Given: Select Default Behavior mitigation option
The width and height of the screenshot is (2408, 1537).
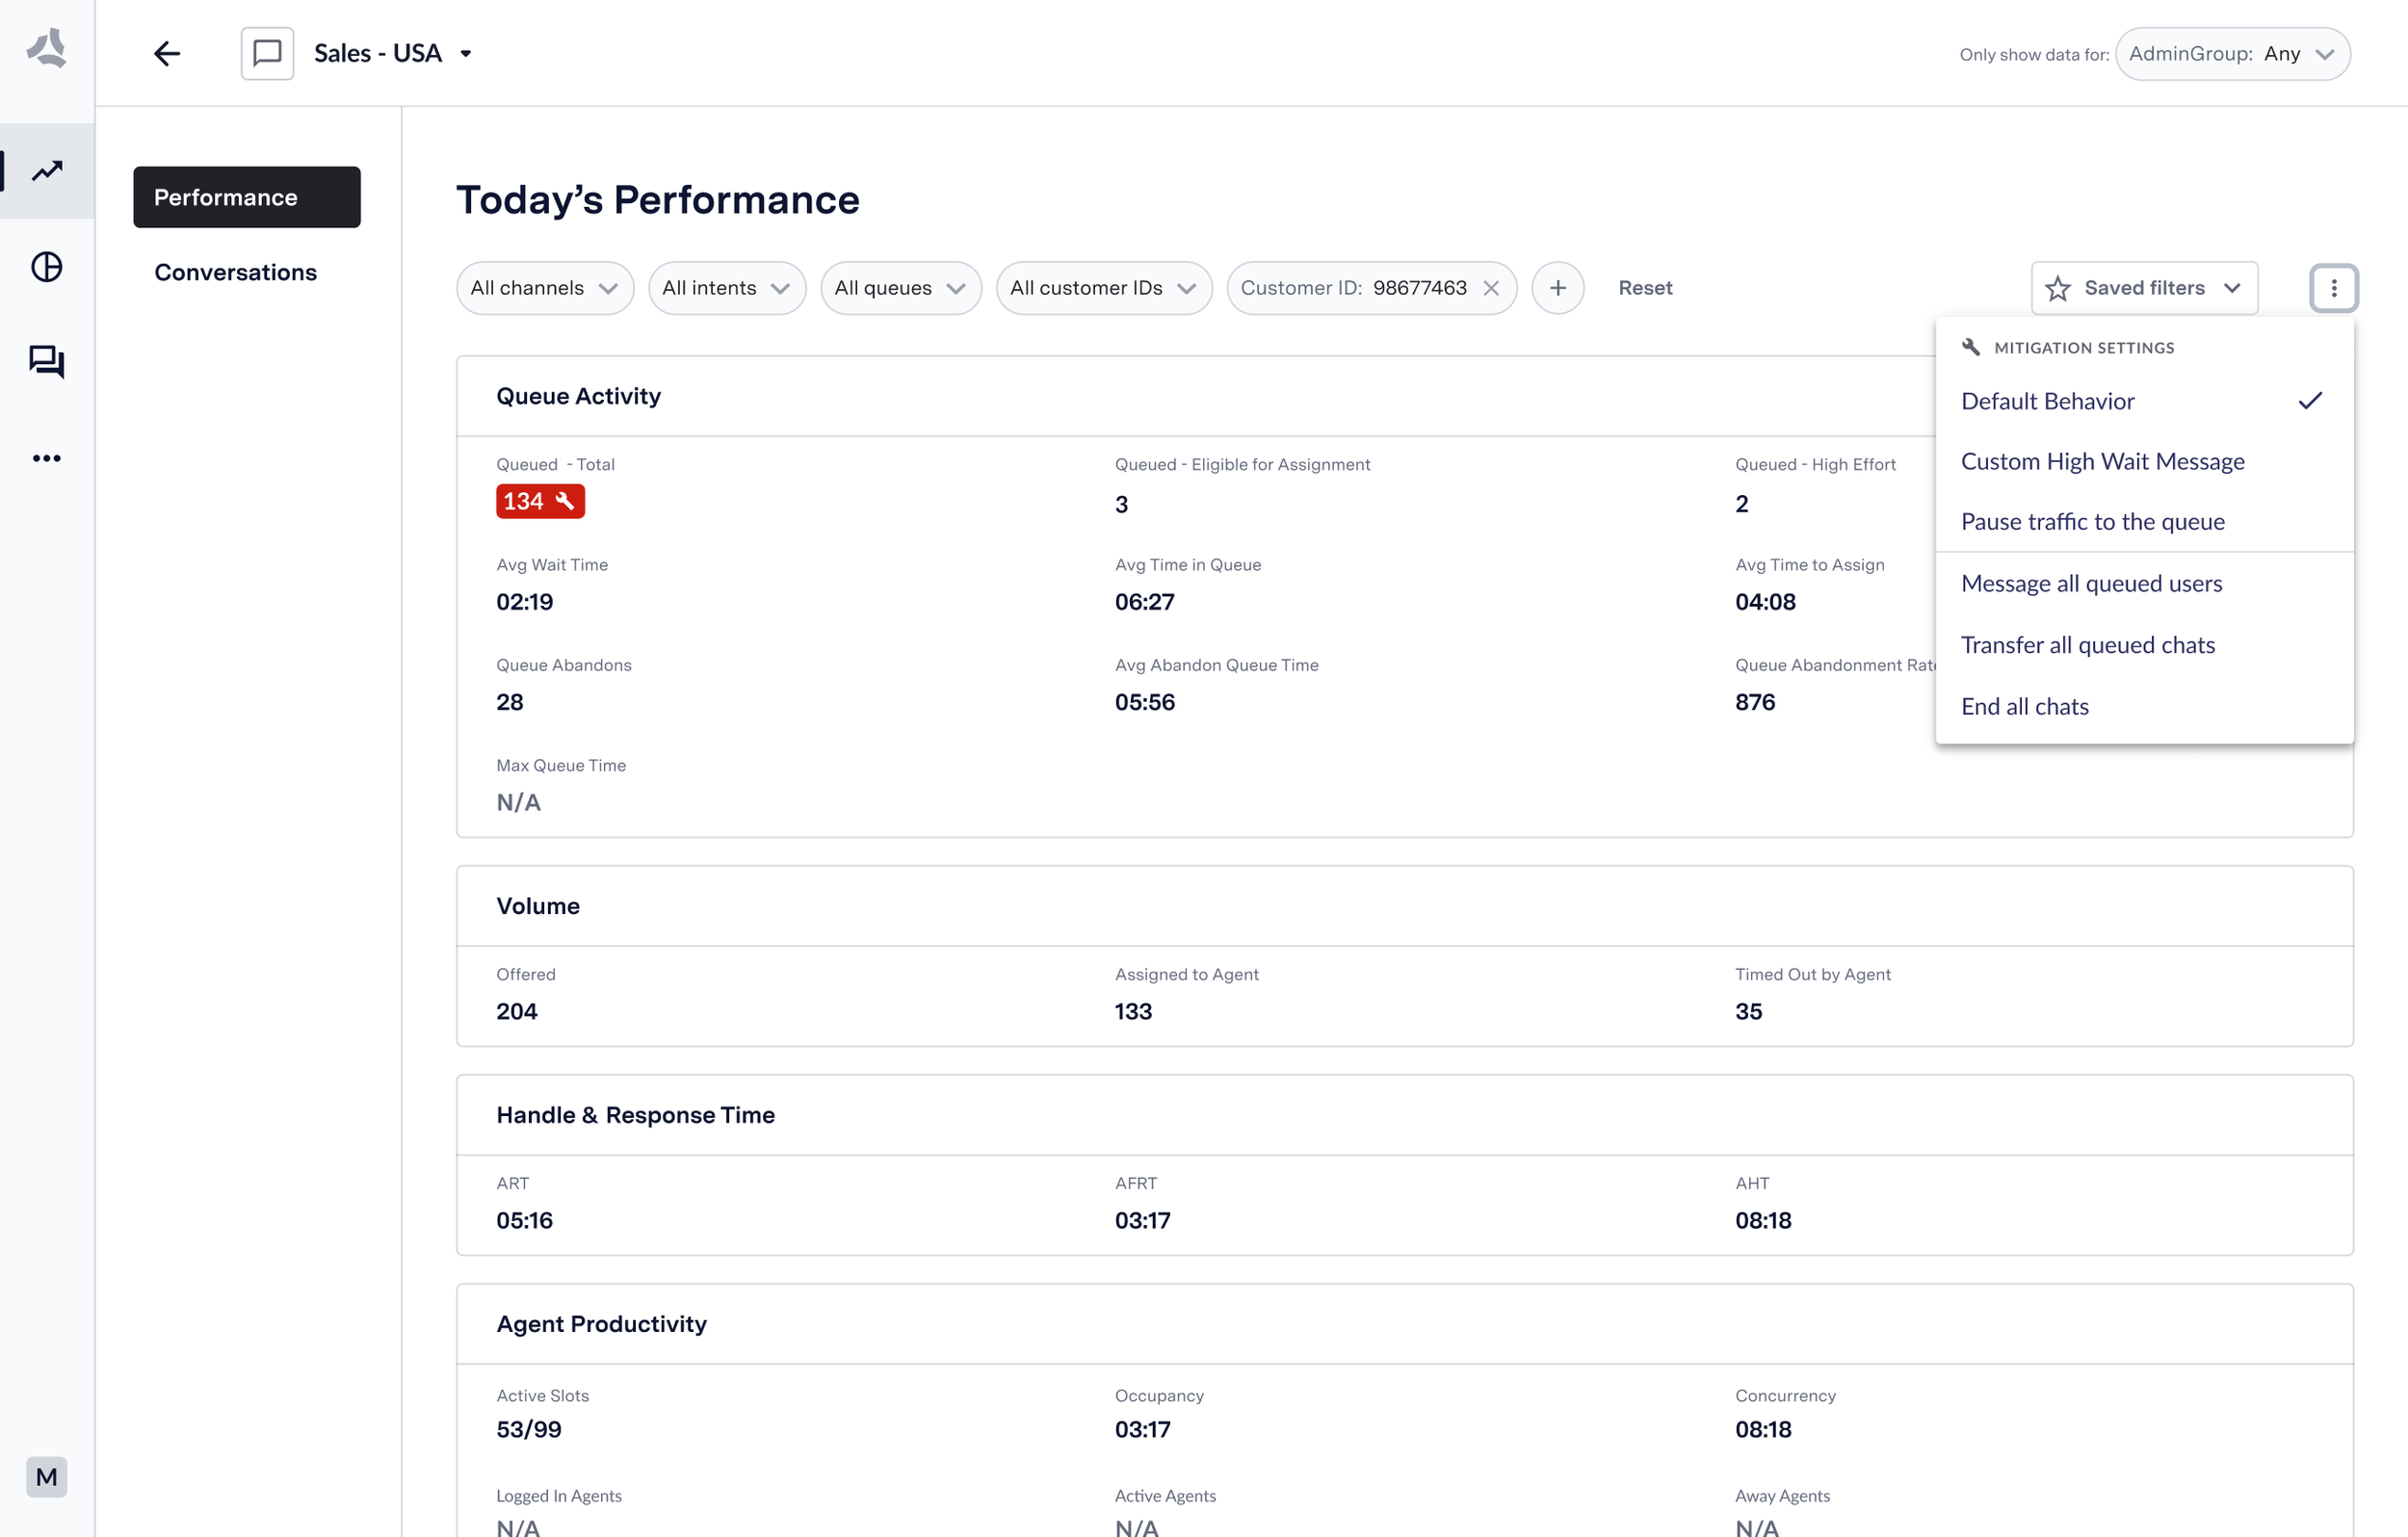Looking at the screenshot, I should coord(2047,401).
